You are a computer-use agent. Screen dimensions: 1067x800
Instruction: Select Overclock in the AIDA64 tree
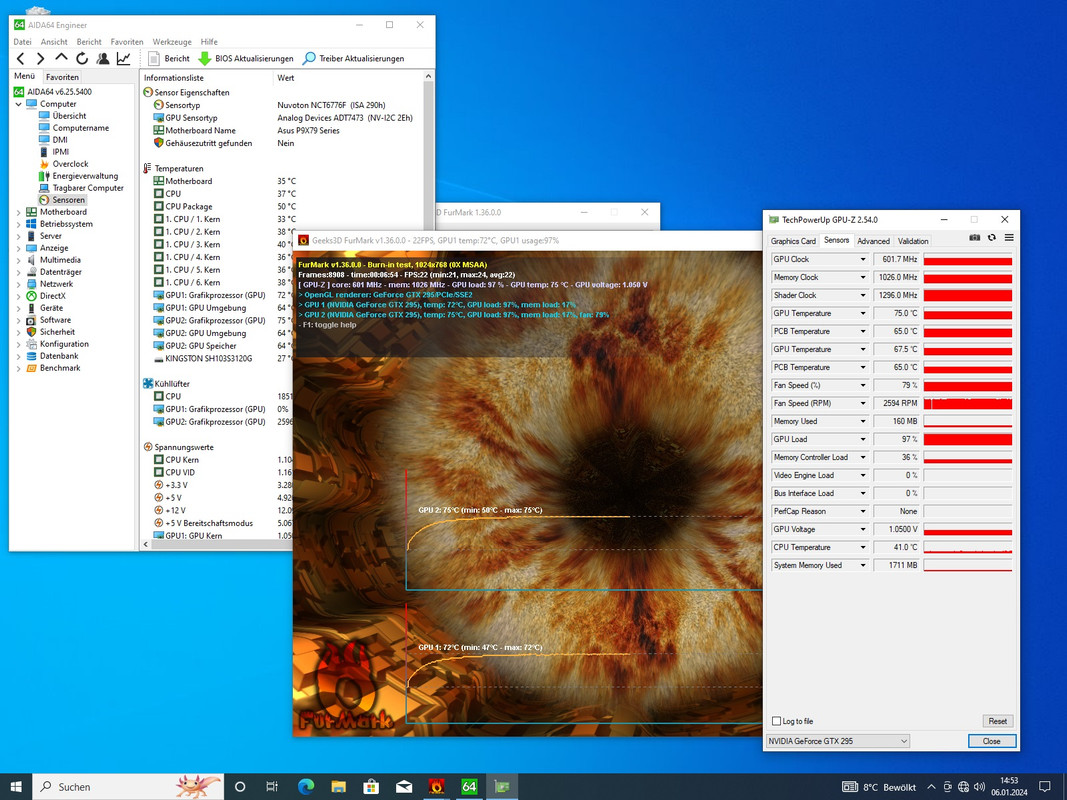pos(64,164)
